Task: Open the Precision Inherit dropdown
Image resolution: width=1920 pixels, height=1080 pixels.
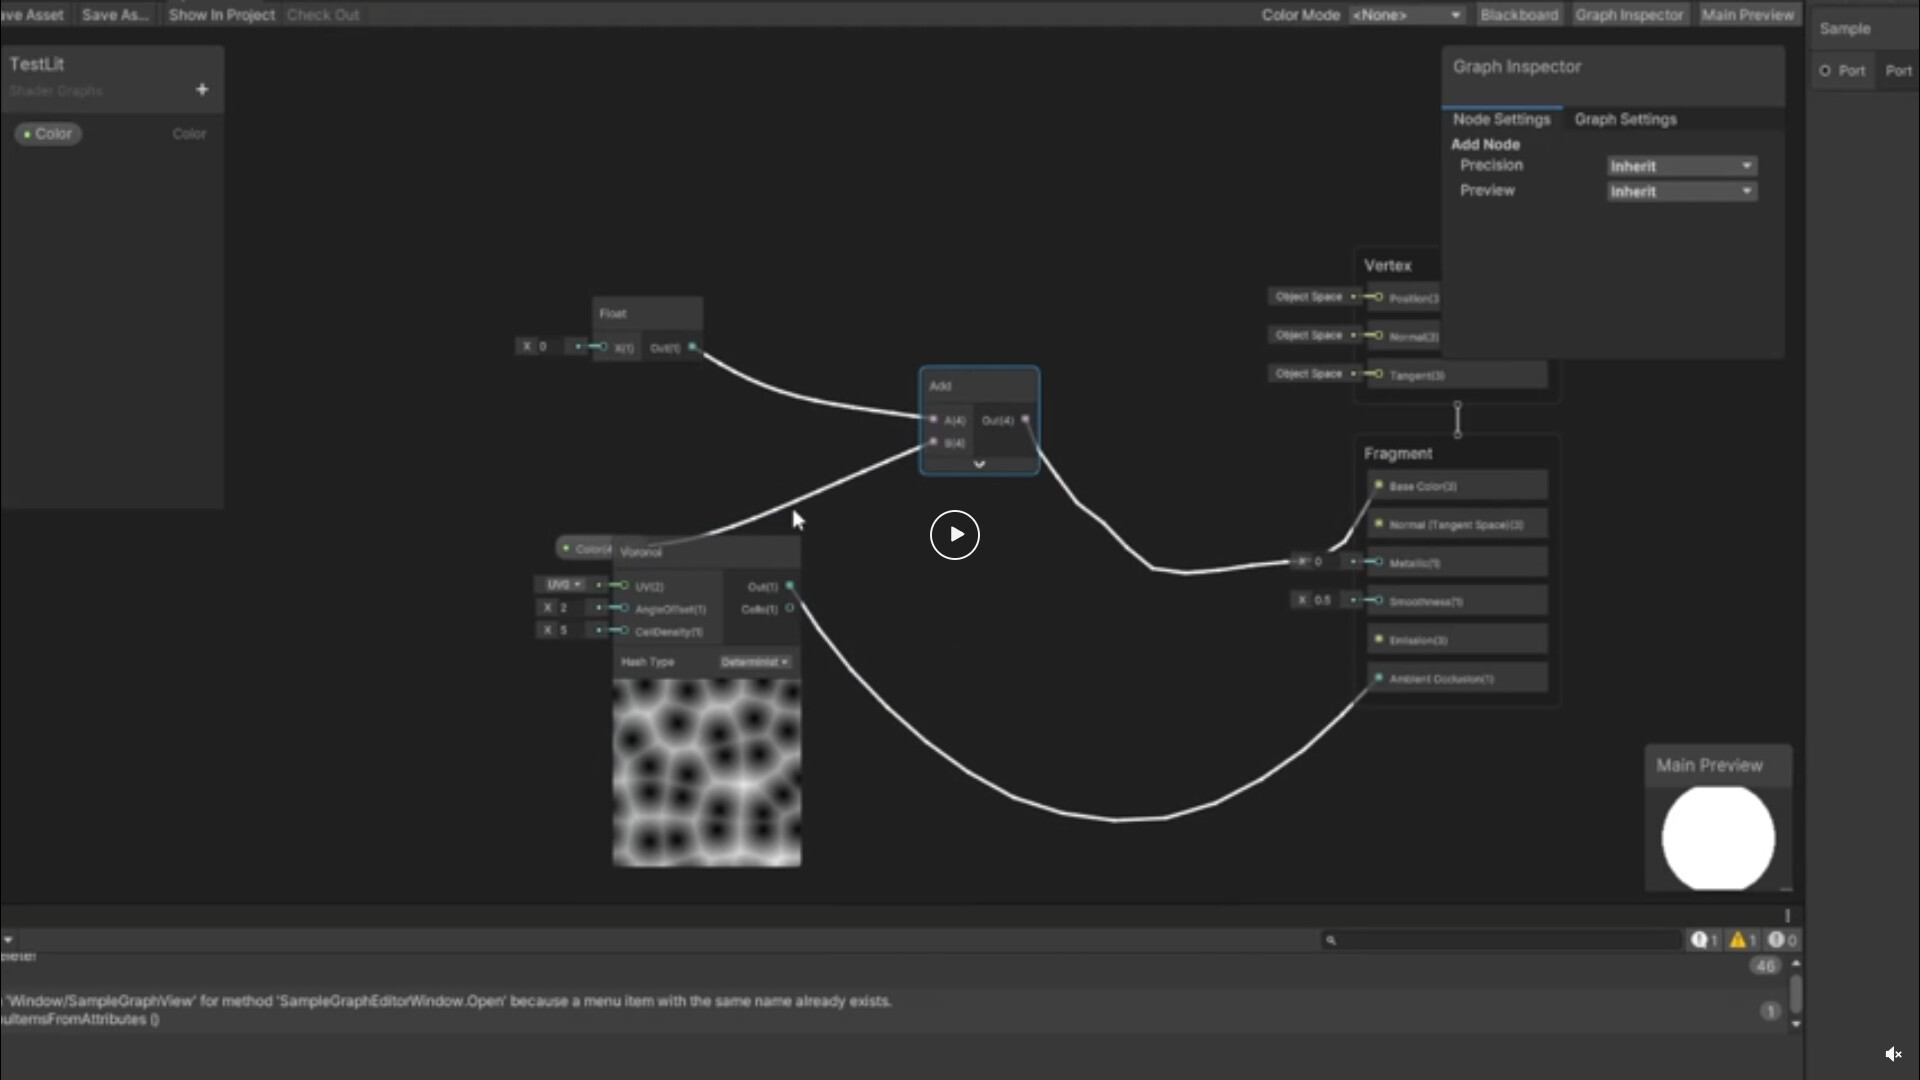Action: coord(1680,166)
